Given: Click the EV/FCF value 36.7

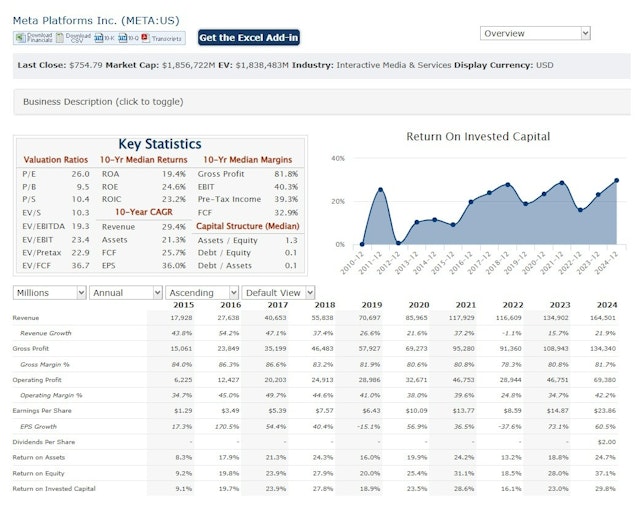Looking at the screenshot, I should pyautogui.click(x=80, y=265).
